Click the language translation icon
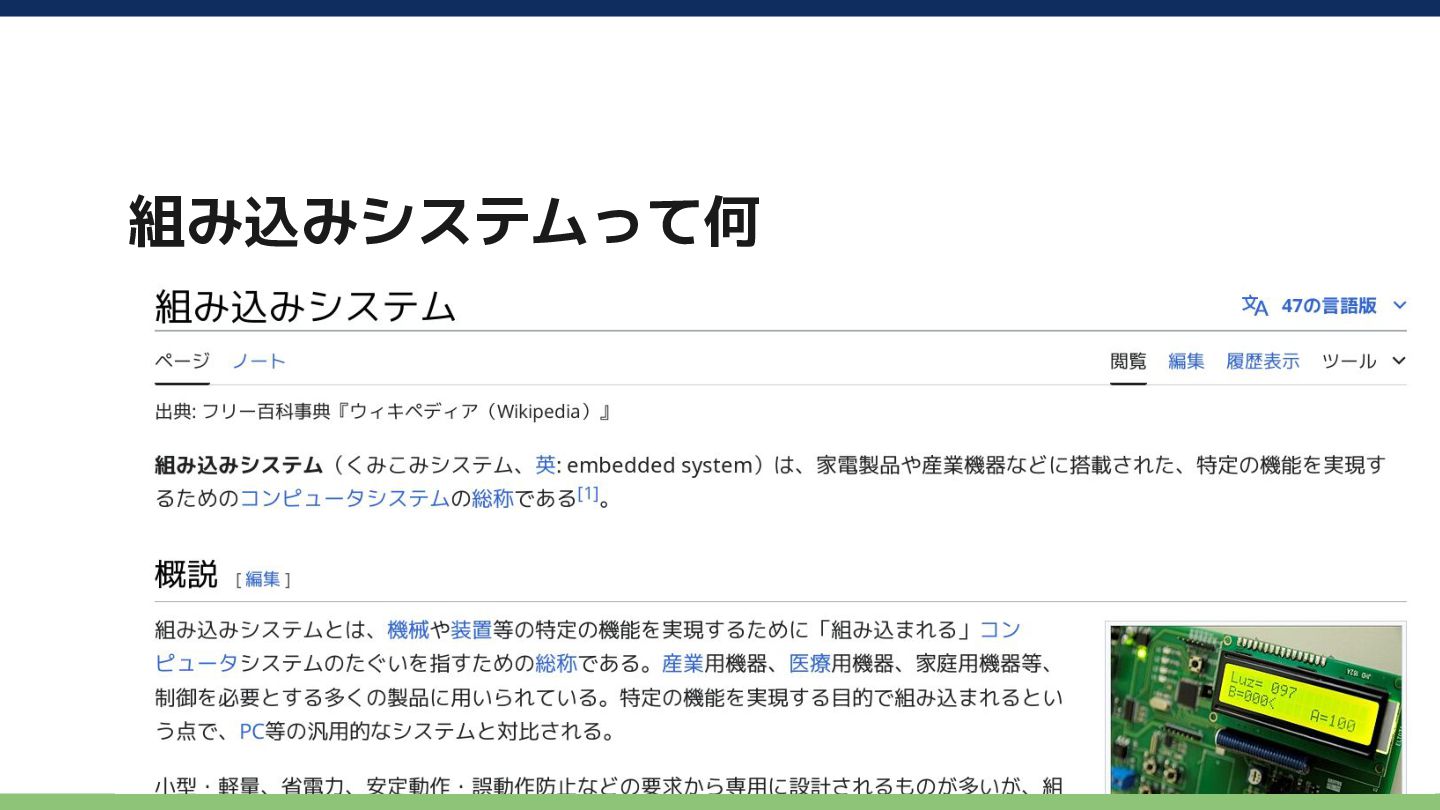 click(x=1254, y=306)
